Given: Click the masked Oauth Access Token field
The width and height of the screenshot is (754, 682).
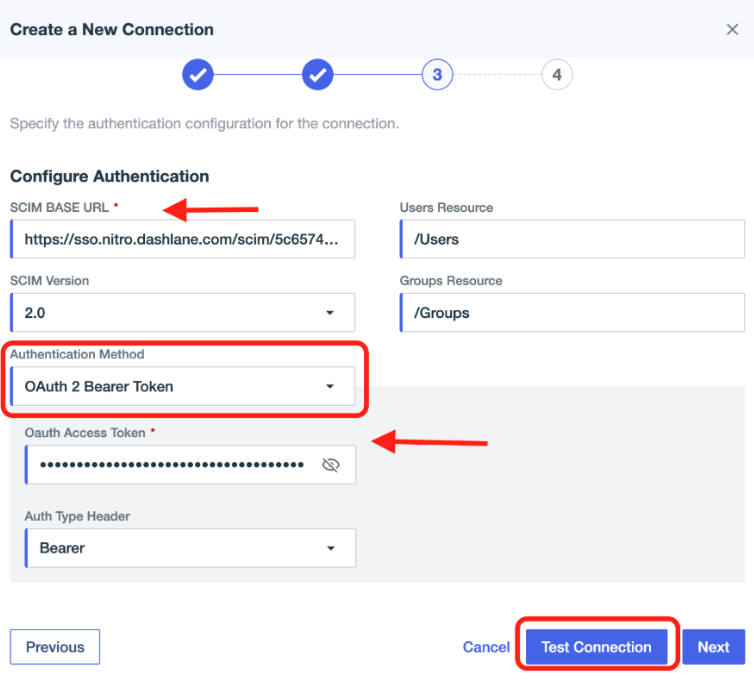Looking at the screenshot, I should point(170,465).
